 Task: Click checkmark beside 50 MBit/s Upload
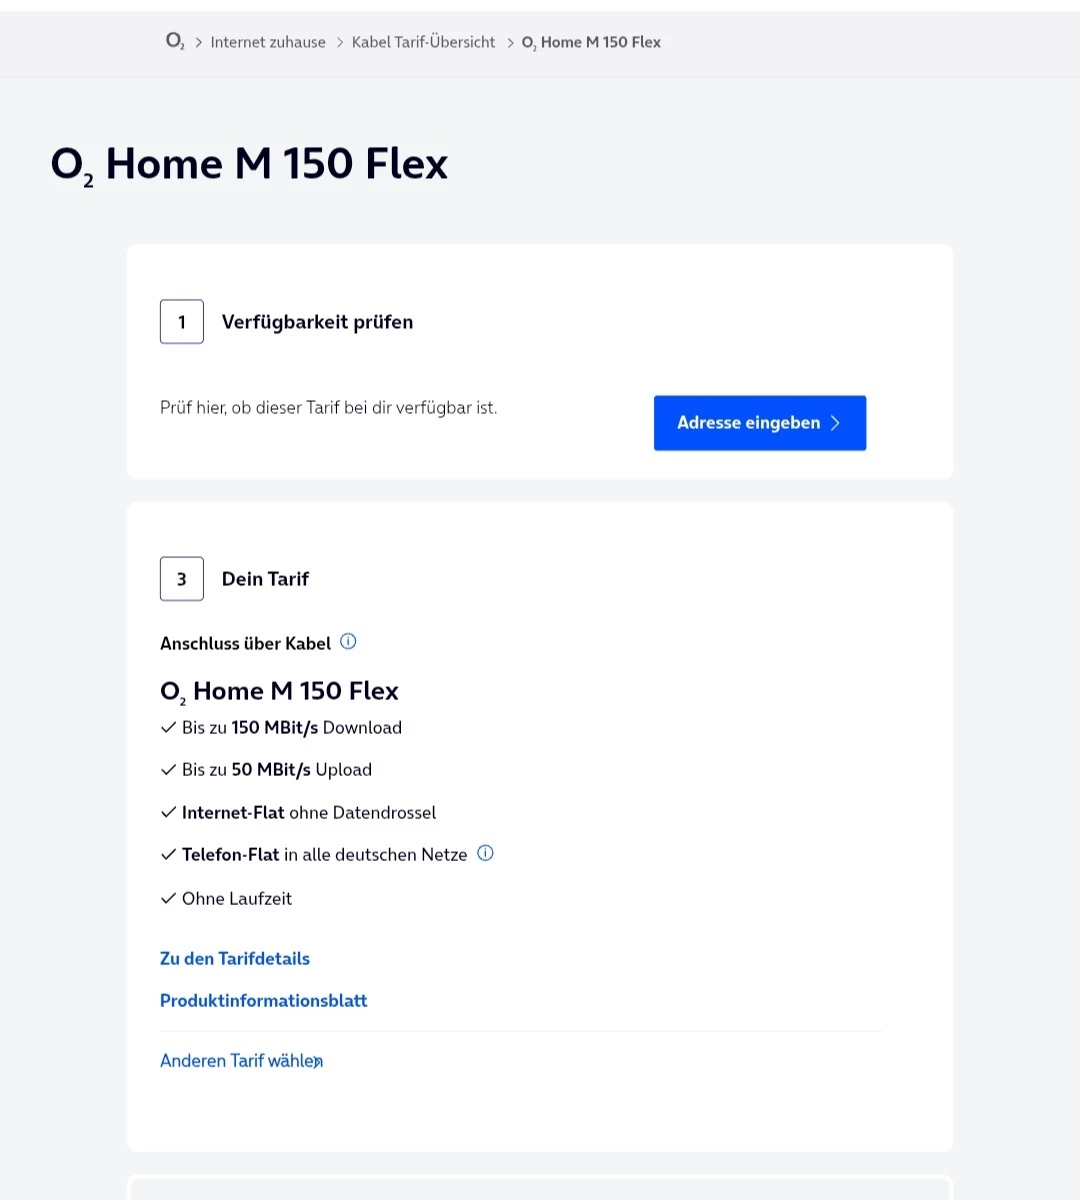point(168,769)
